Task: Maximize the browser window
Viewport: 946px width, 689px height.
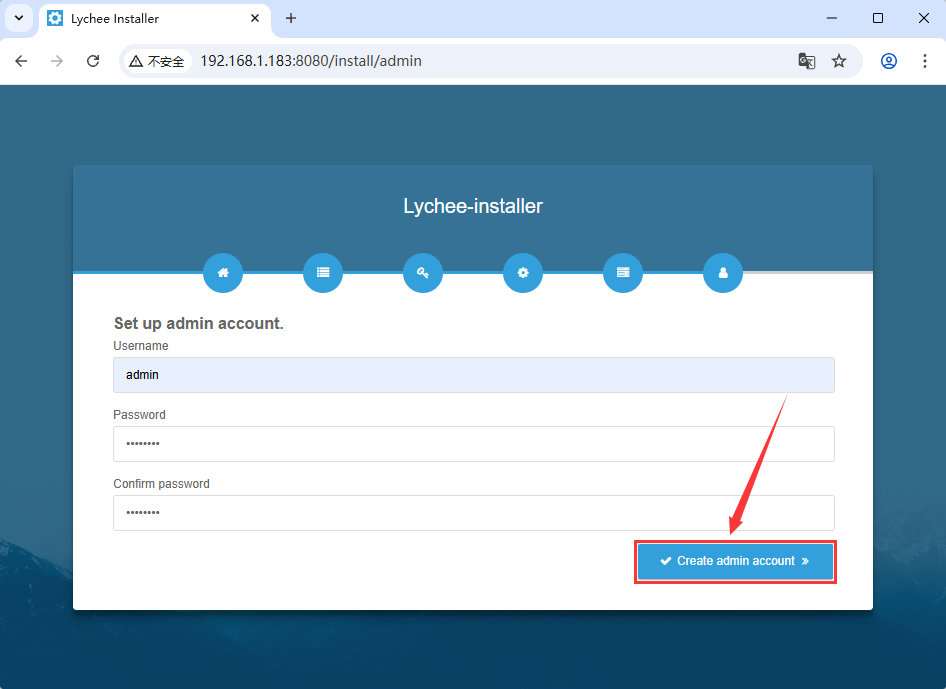Action: coord(878,18)
